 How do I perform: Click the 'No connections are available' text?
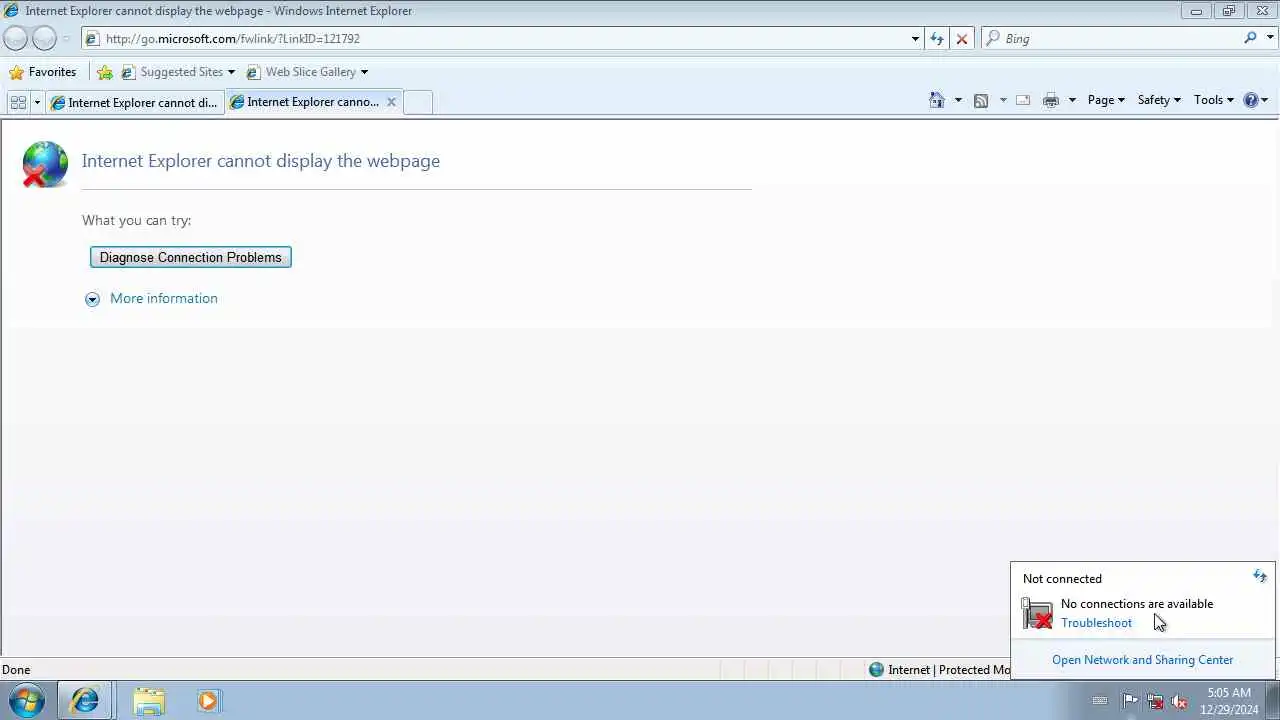pyautogui.click(x=1137, y=604)
